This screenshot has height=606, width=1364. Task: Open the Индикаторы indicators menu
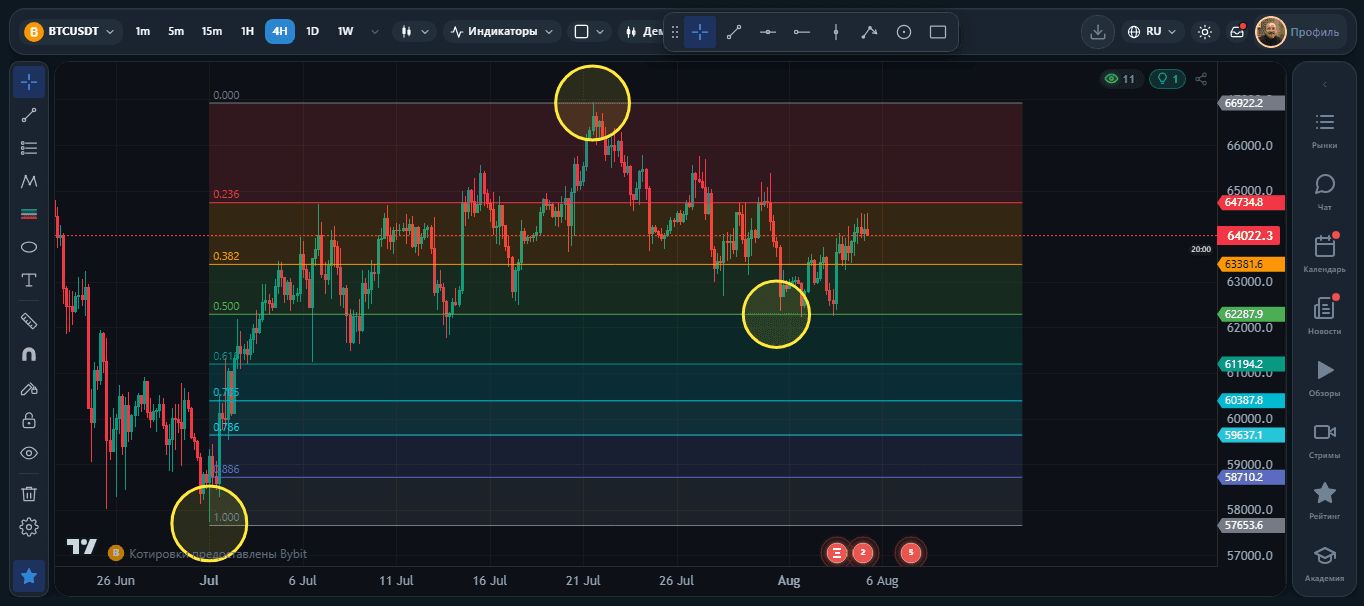(x=503, y=32)
